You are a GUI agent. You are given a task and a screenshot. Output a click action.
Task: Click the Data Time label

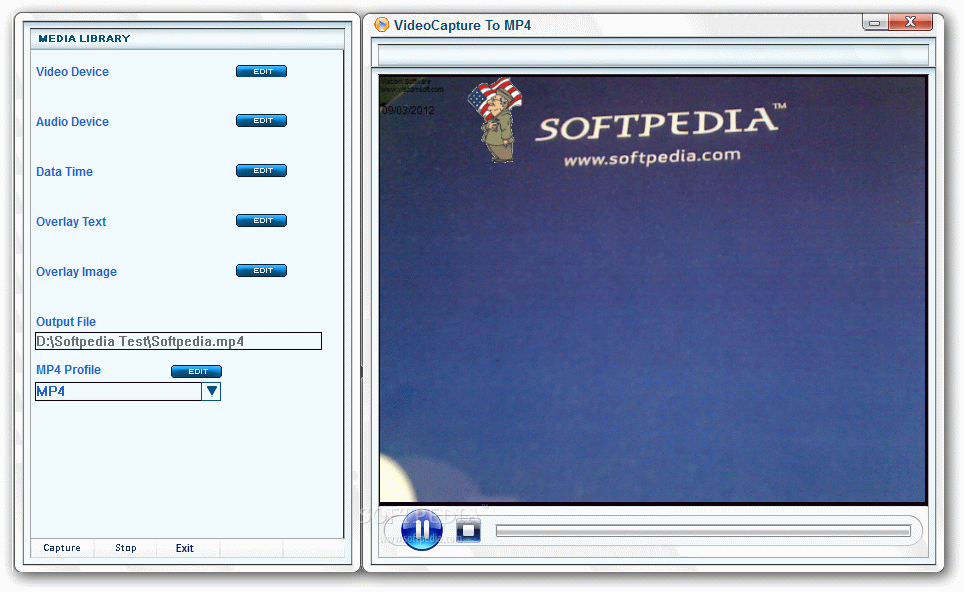[x=65, y=172]
